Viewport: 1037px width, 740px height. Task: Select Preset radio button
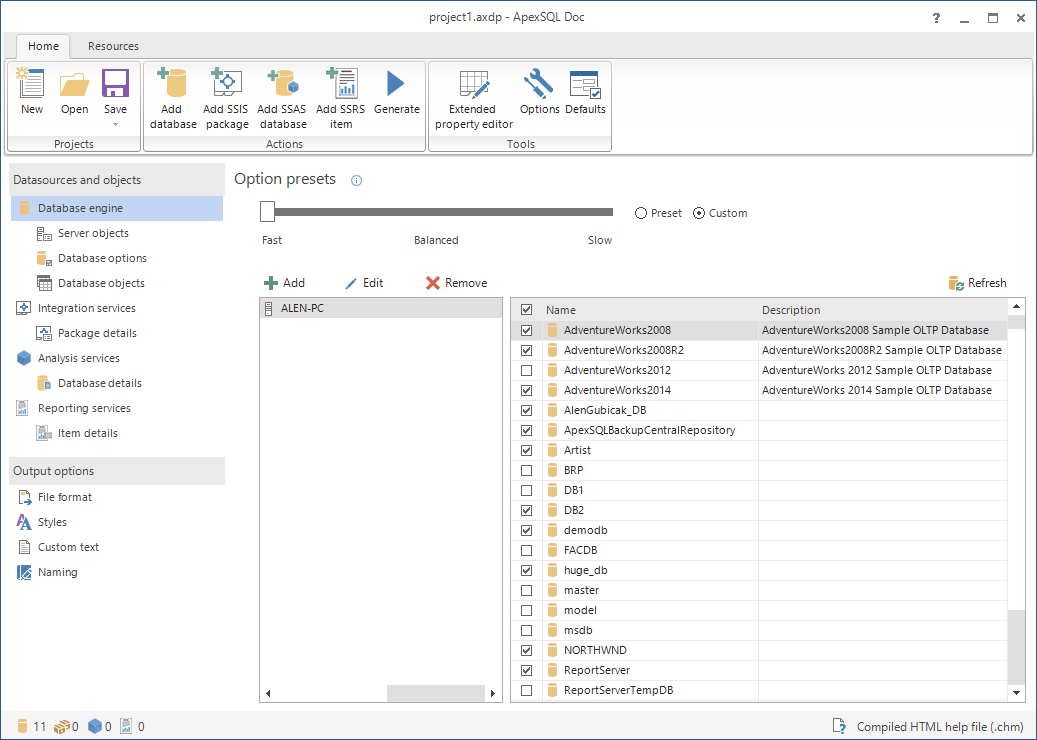pos(640,213)
